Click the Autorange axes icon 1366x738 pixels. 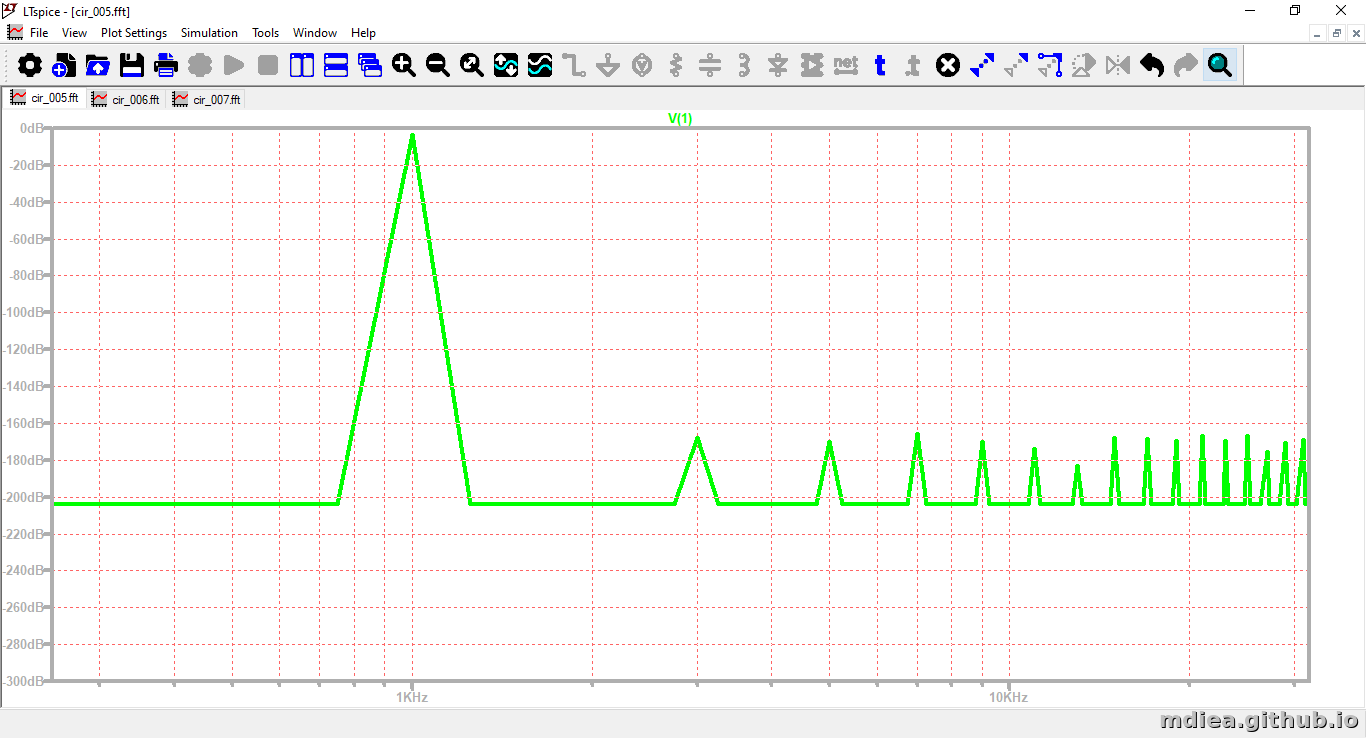506,66
